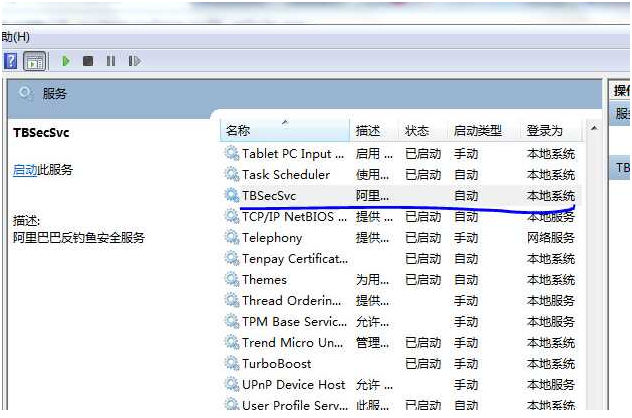Click 手动 startup type of TurboBoost

(466, 364)
